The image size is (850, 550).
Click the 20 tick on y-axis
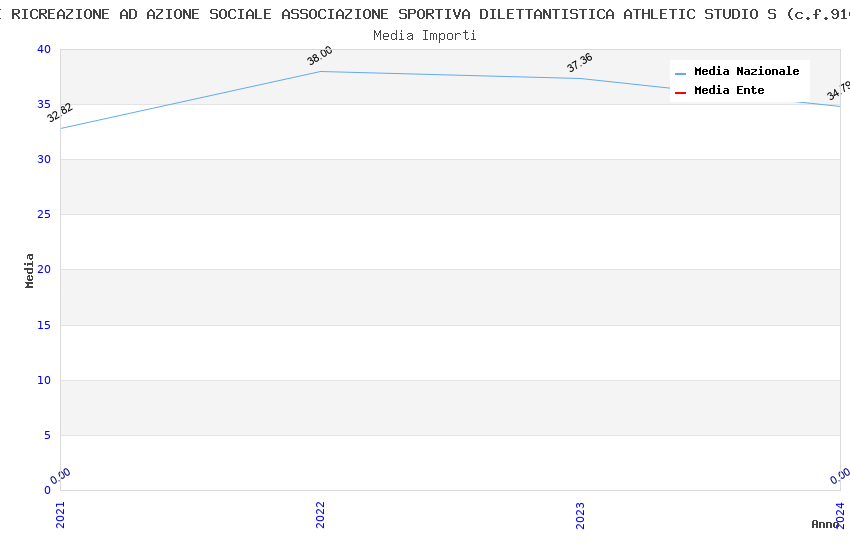pos(43,270)
